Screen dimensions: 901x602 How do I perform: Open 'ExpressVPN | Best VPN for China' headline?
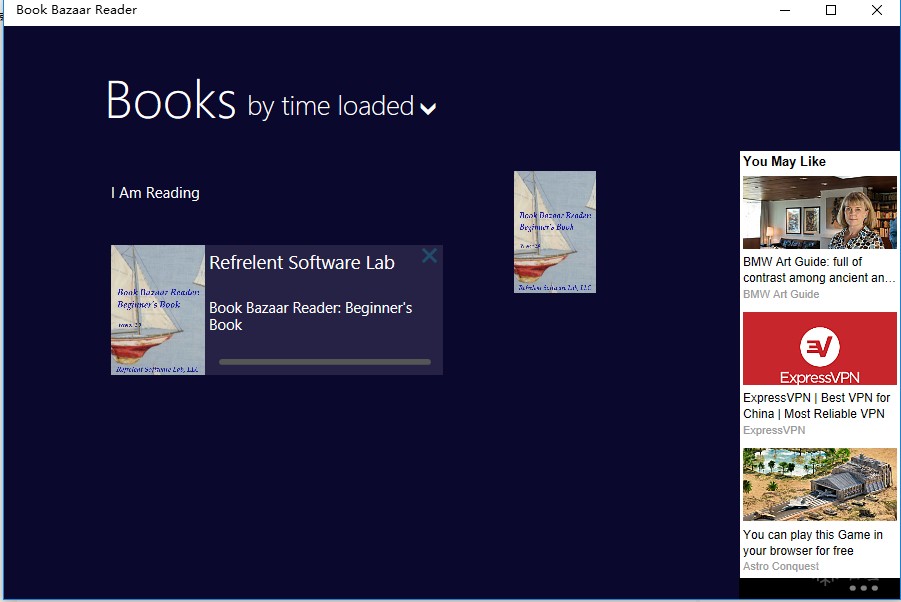[x=817, y=406]
